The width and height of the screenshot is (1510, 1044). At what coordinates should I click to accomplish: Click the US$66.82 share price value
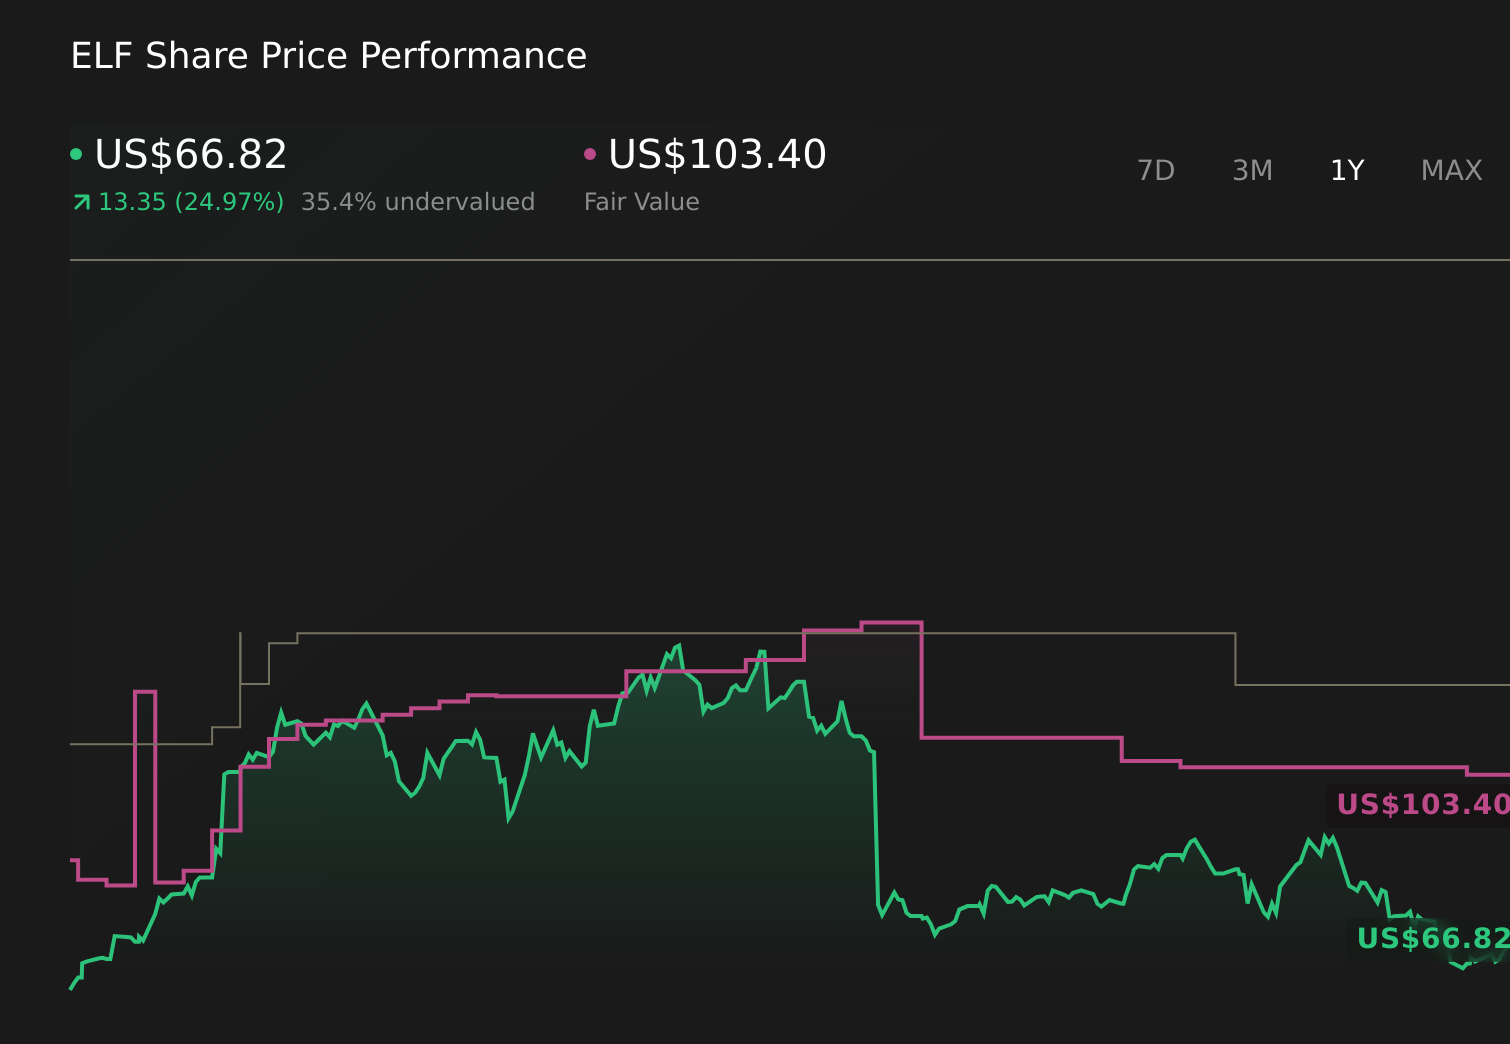click(190, 154)
